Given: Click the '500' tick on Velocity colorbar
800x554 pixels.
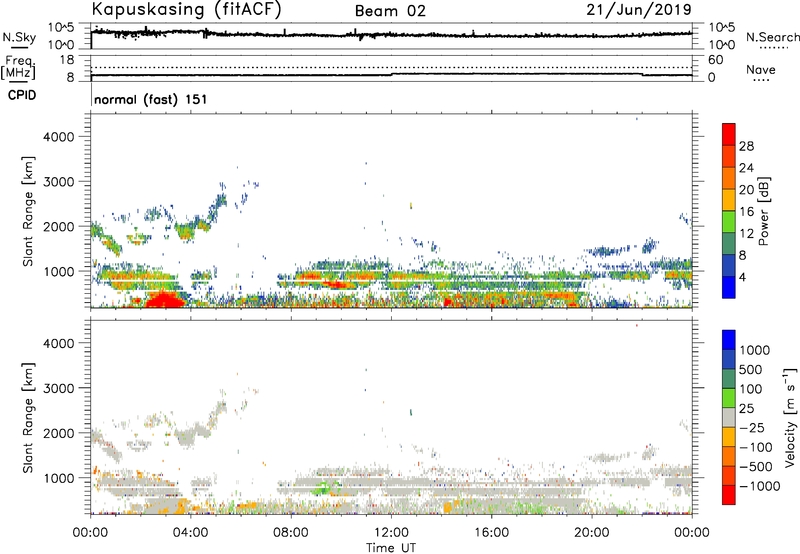Looking at the screenshot, I should pyautogui.click(x=750, y=370).
